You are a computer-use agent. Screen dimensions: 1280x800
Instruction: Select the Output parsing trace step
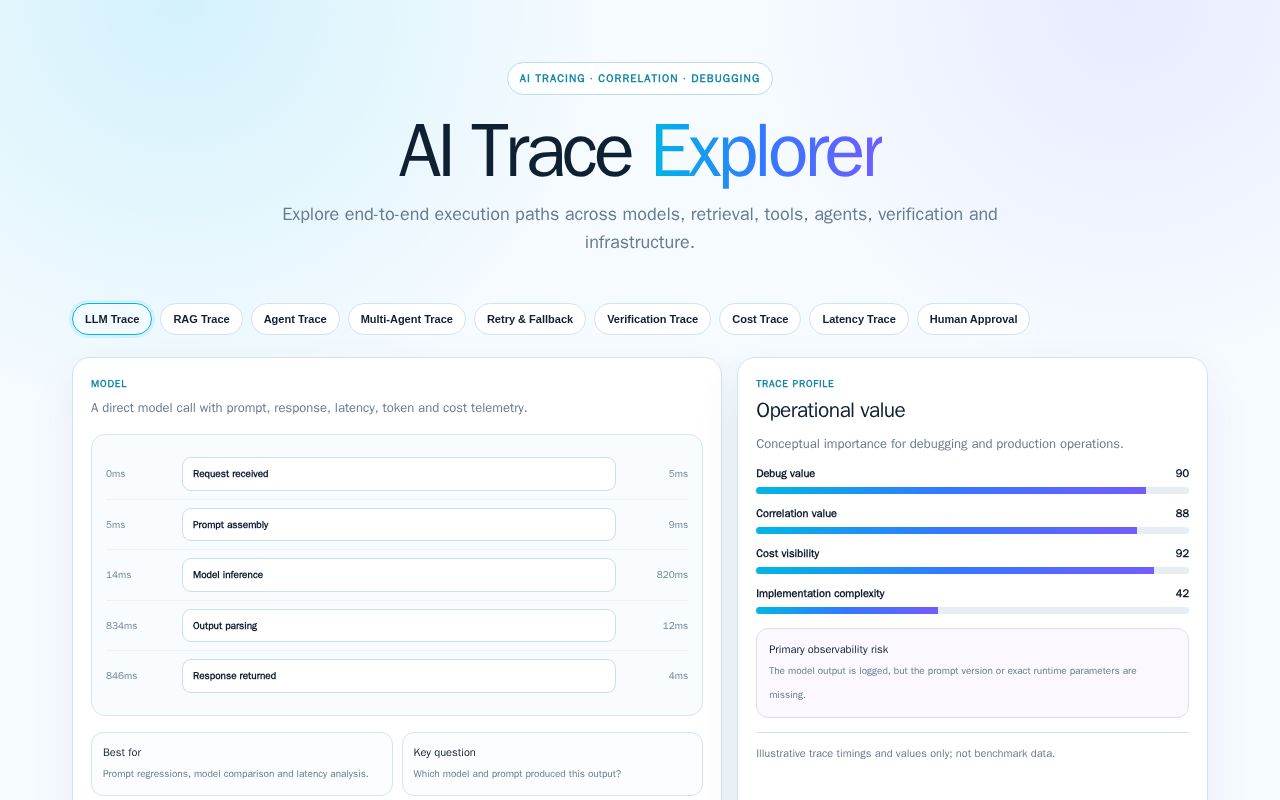coord(398,626)
